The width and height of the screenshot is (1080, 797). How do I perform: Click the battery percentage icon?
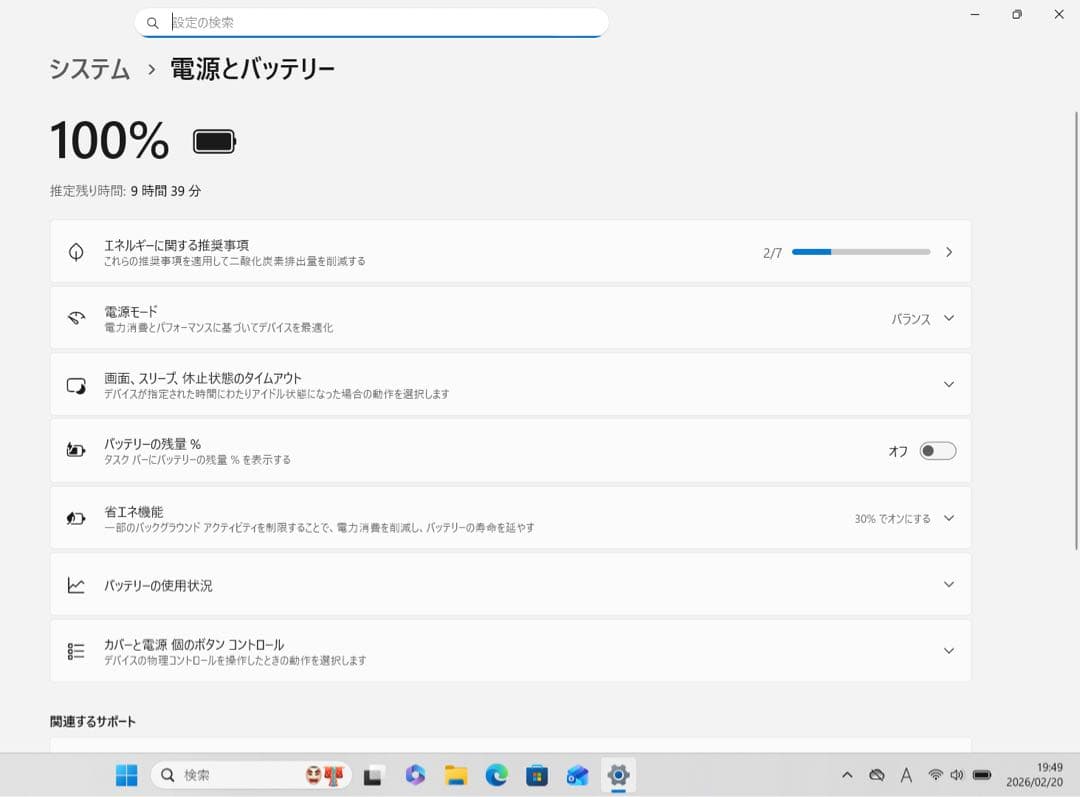coord(75,450)
